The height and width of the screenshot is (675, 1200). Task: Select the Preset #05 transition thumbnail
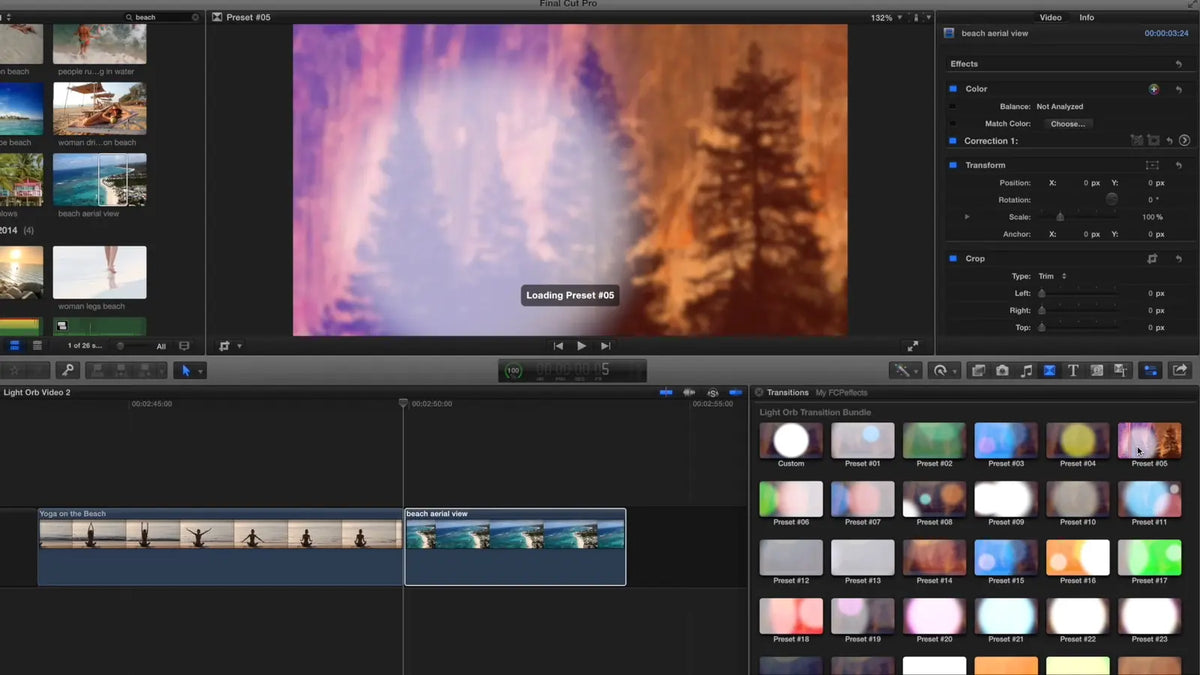(x=1149, y=441)
